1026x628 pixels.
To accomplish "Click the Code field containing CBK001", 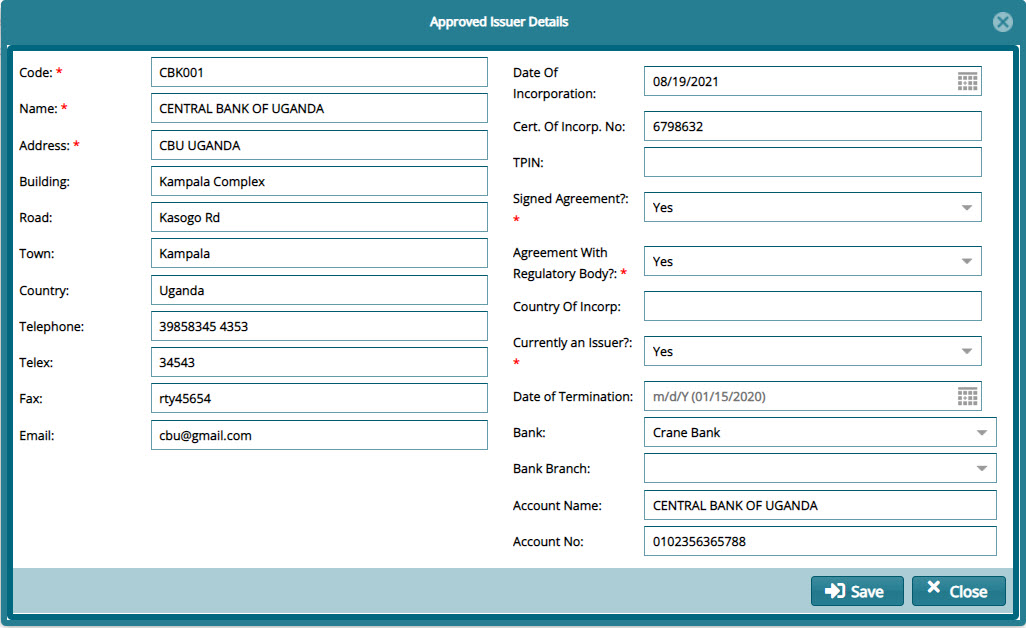I will tap(319, 72).
